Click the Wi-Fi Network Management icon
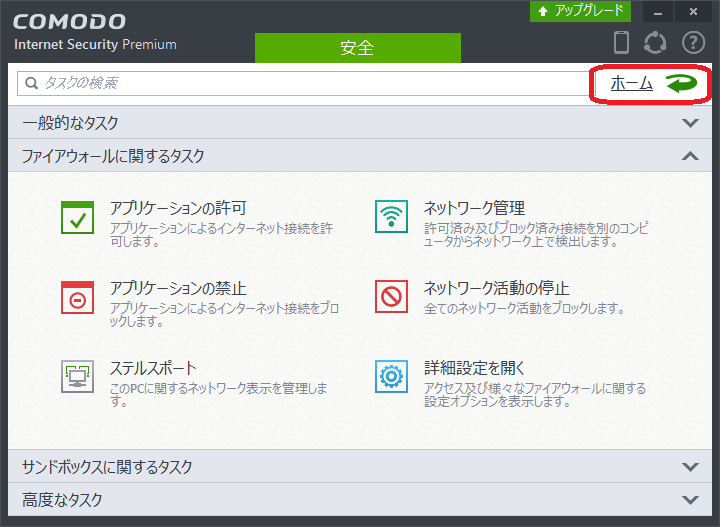 [391, 217]
